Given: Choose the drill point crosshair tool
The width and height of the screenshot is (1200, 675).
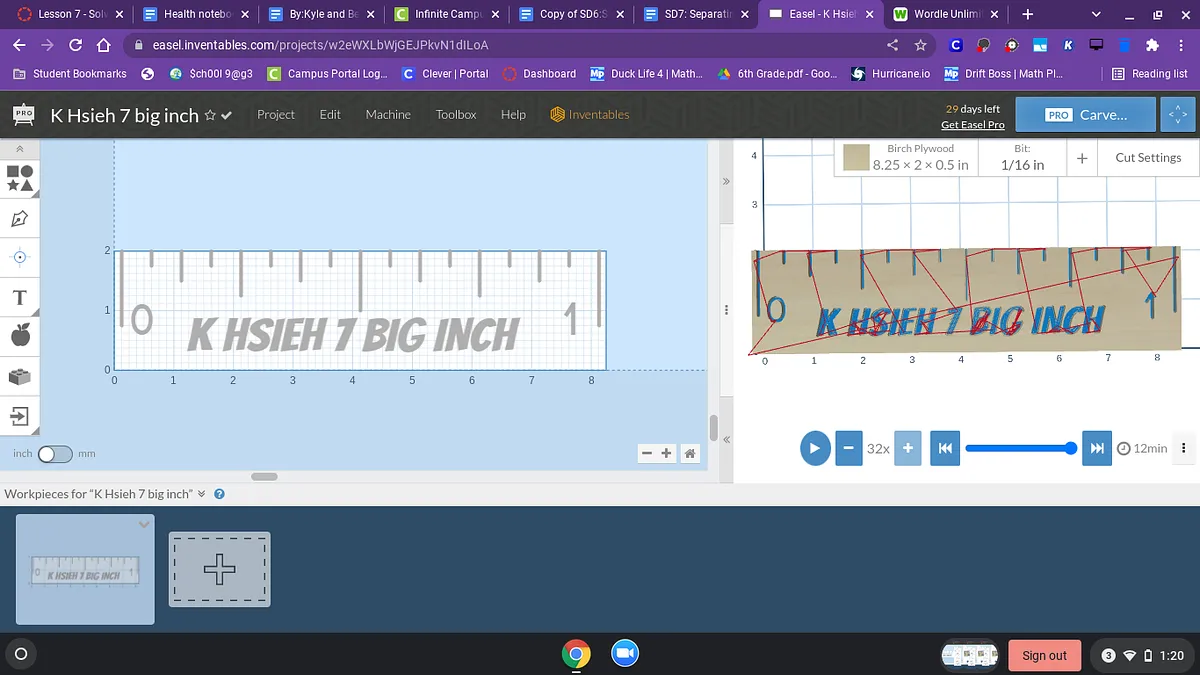Looking at the screenshot, I should (x=20, y=257).
